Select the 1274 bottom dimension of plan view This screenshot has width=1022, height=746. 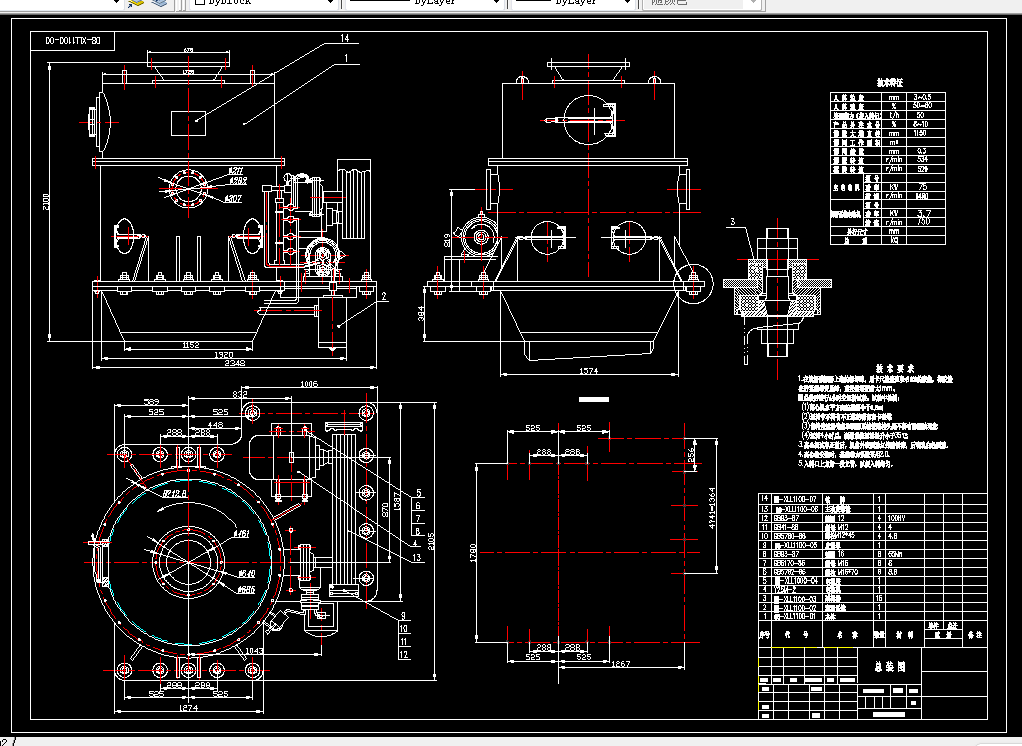pyautogui.click(x=188, y=708)
